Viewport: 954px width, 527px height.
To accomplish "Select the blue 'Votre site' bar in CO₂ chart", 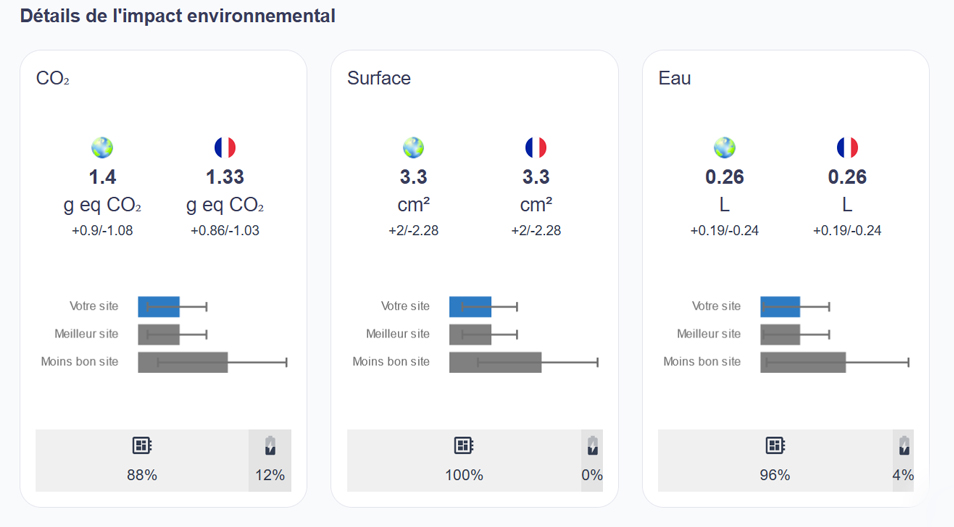I will (x=158, y=307).
